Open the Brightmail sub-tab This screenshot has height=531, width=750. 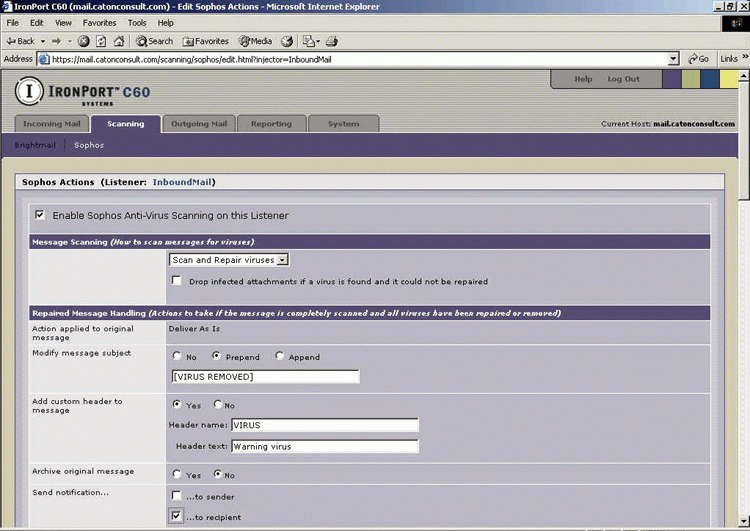35,145
